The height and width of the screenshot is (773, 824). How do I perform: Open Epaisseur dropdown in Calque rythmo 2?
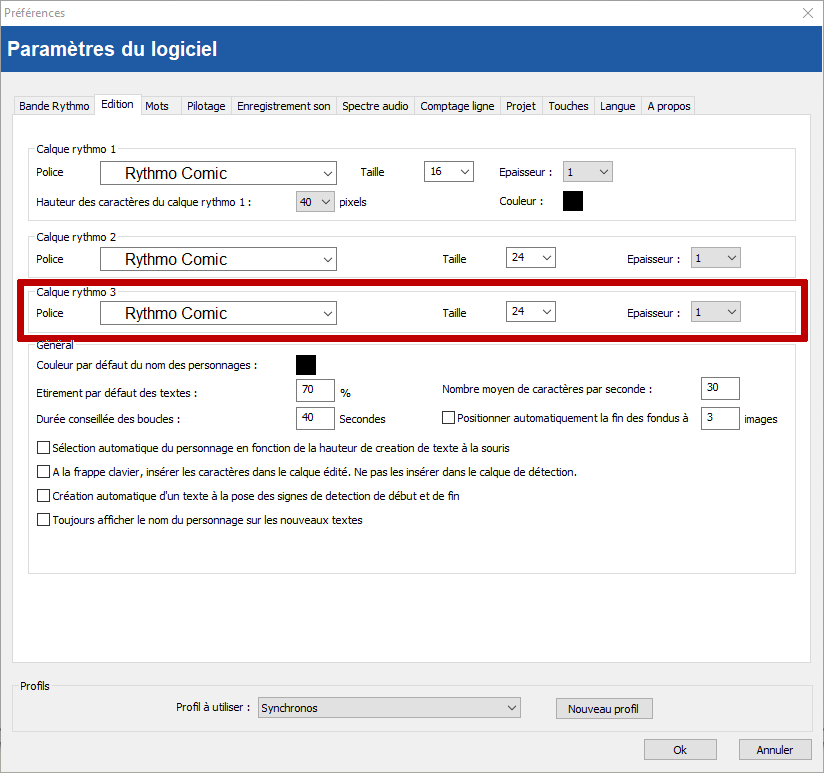(x=716, y=259)
